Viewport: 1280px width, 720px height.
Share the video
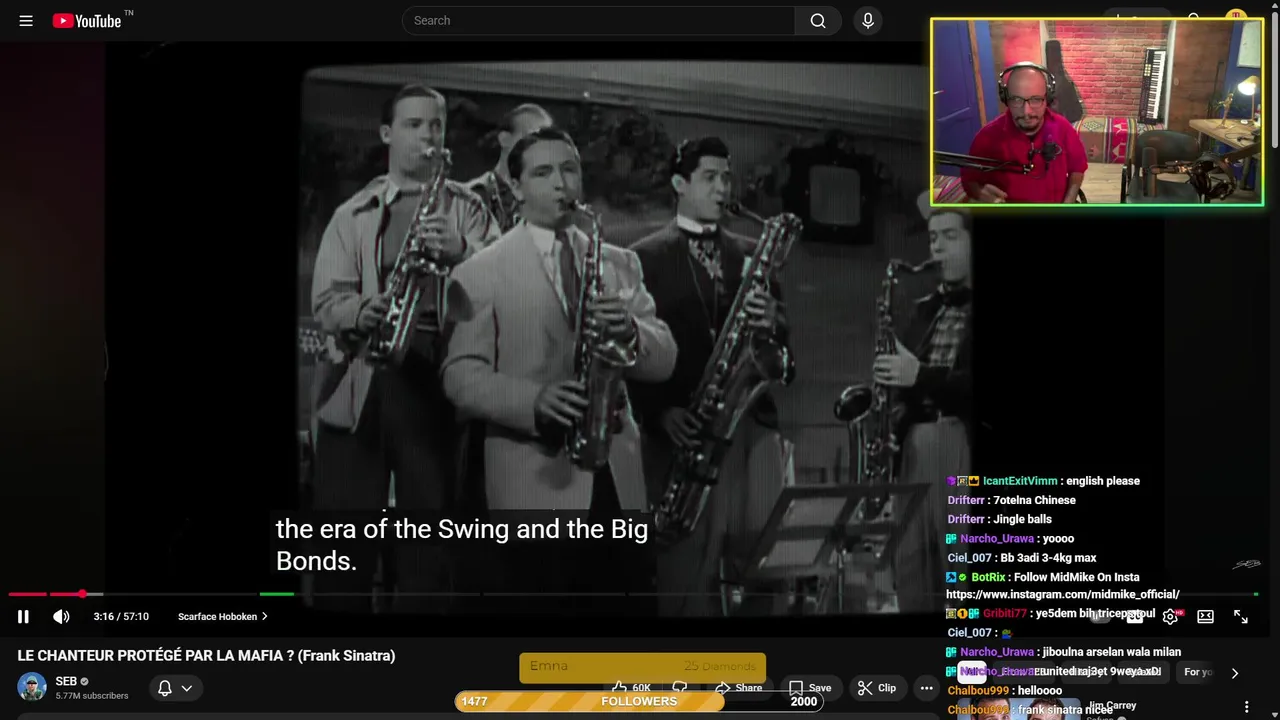tap(738, 688)
